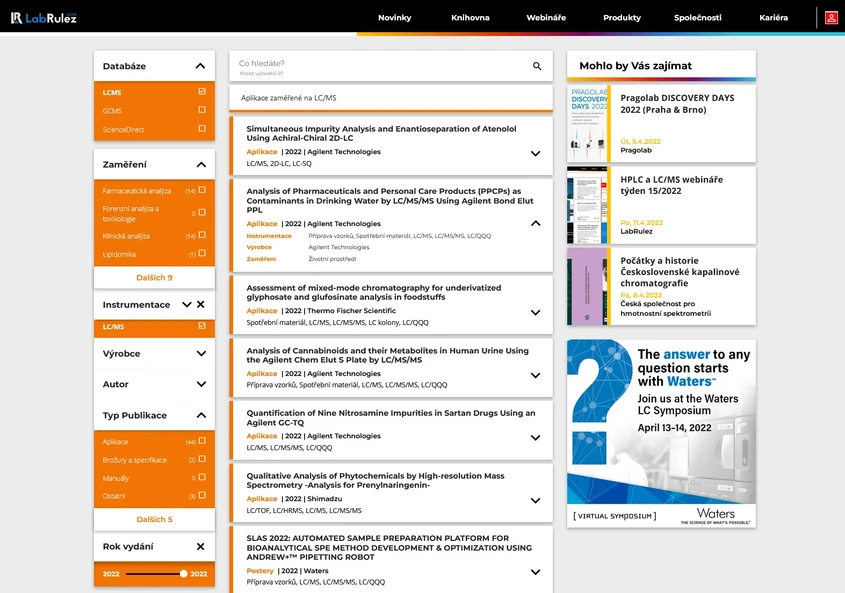Open the Pragolab Discovery Days thumbnail

pyautogui.click(x=587, y=123)
